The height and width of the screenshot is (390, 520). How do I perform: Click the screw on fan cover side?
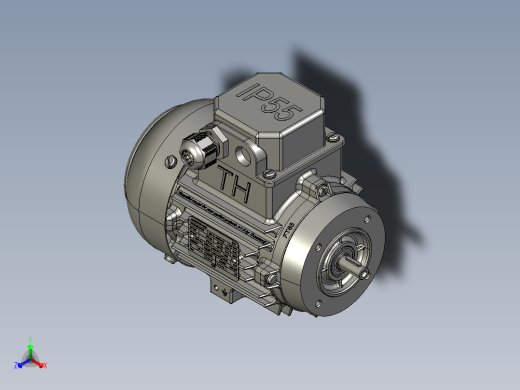(170, 162)
